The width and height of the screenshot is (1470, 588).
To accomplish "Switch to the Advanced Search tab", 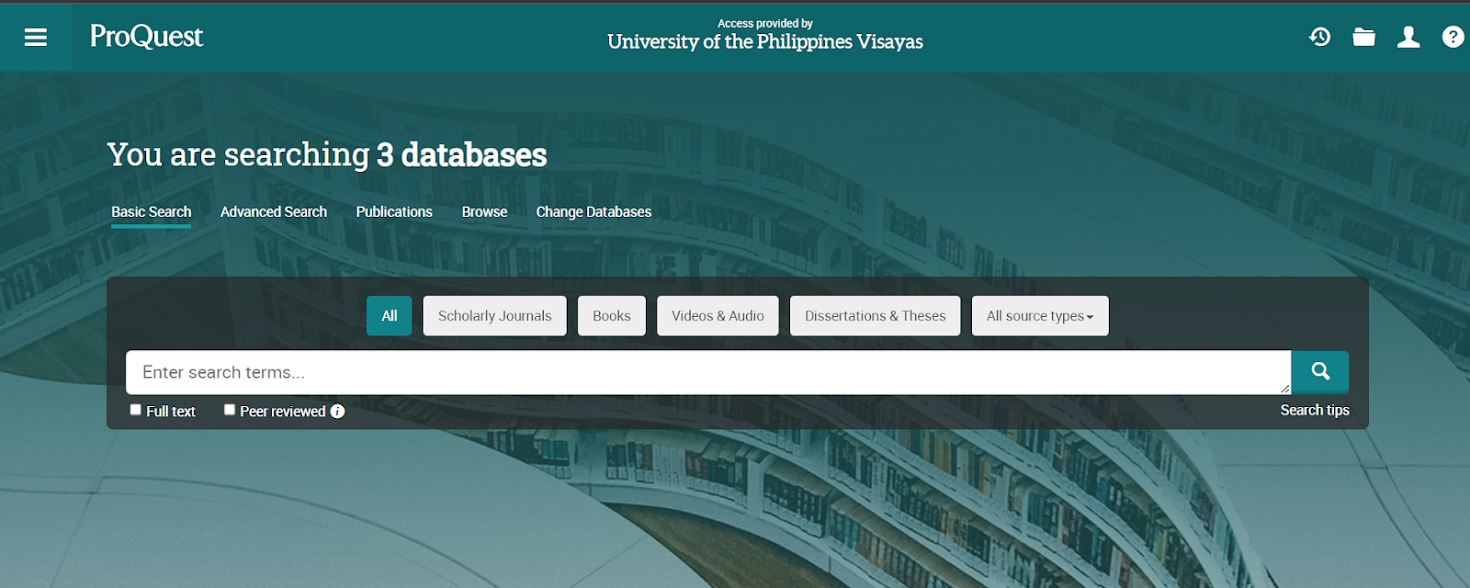I will coord(274,212).
